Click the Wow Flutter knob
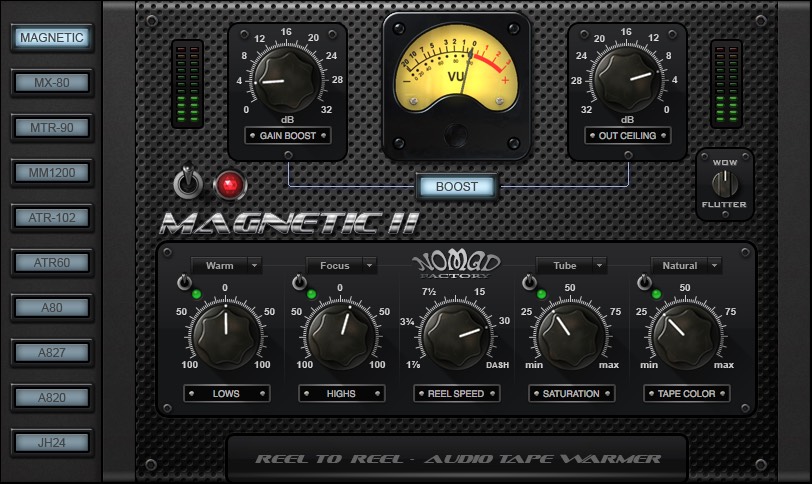This screenshot has height=484, width=812. click(x=724, y=184)
